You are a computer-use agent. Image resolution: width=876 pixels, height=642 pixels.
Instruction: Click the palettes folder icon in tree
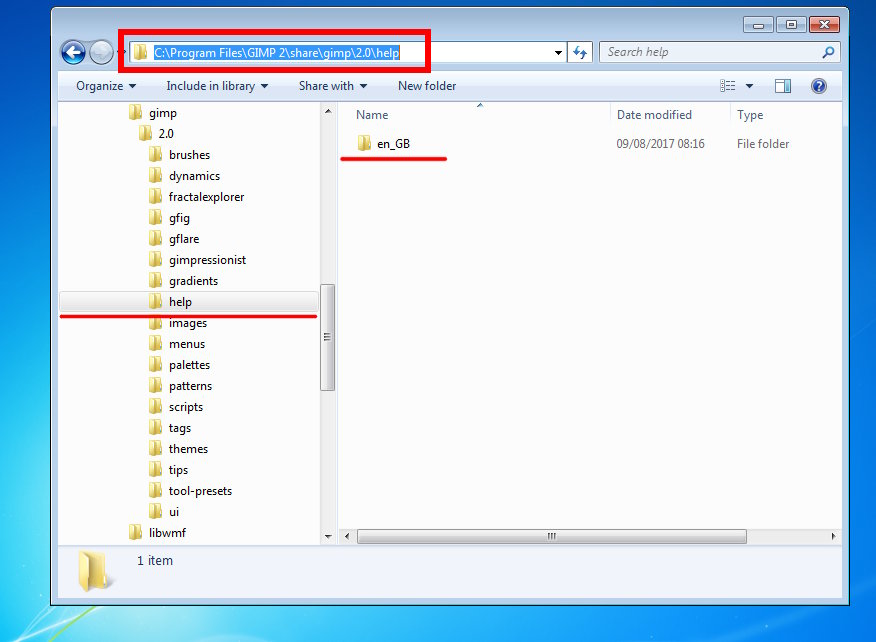pyautogui.click(x=155, y=364)
